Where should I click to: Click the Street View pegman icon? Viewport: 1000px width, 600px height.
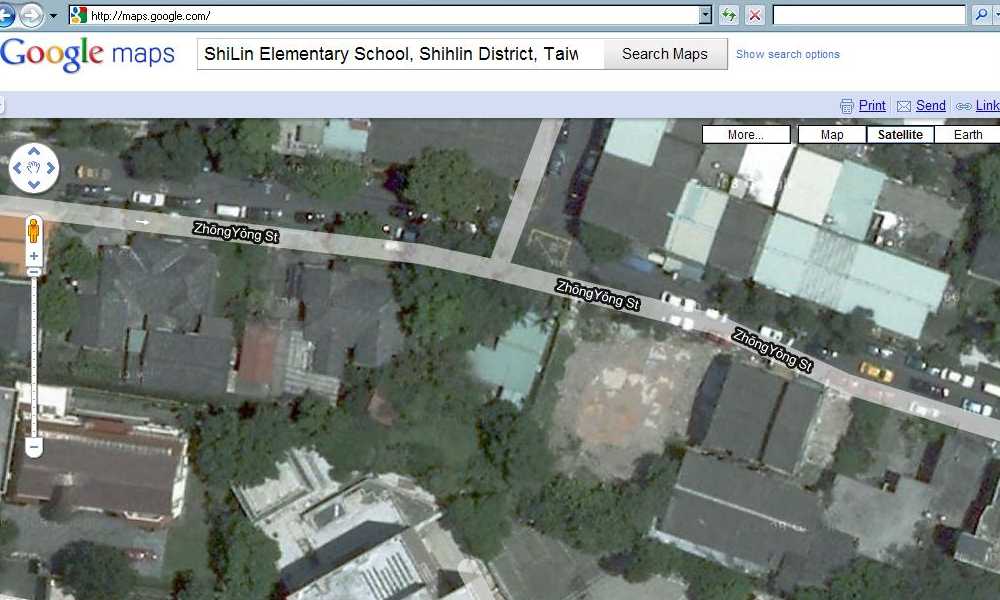tap(33, 231)
